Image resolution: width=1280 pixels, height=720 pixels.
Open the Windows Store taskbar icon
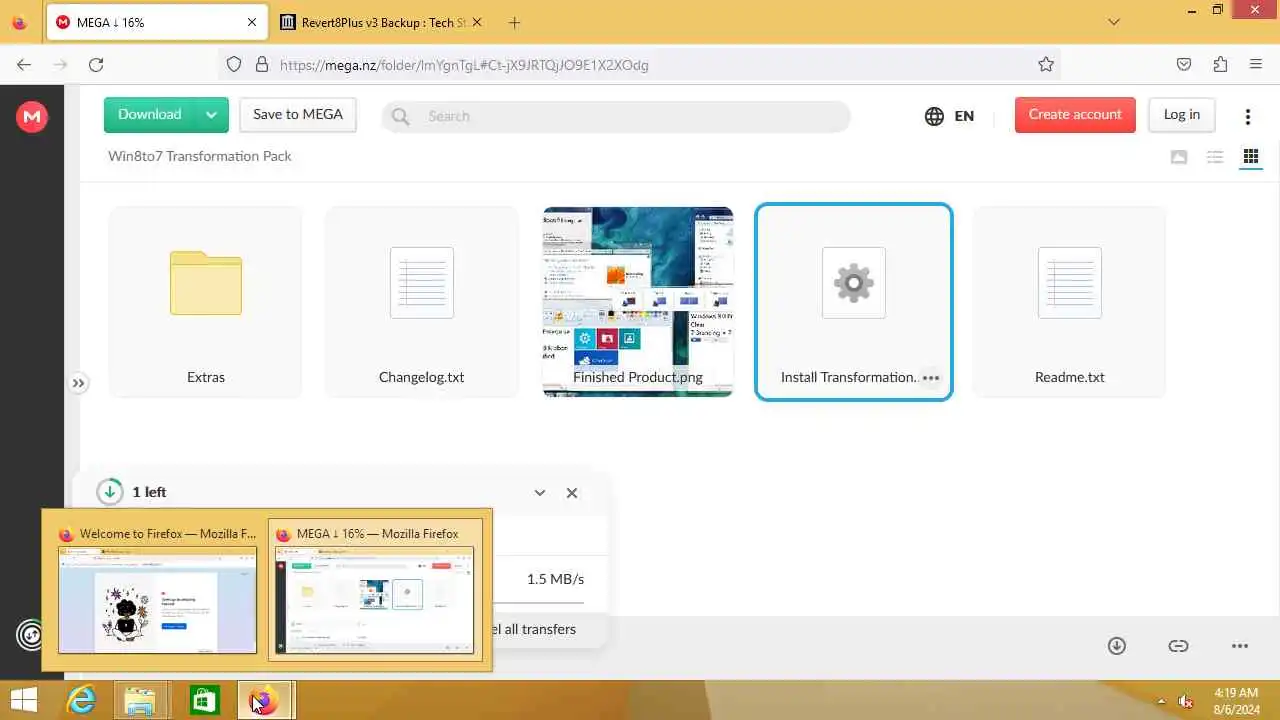pos(203,700)
